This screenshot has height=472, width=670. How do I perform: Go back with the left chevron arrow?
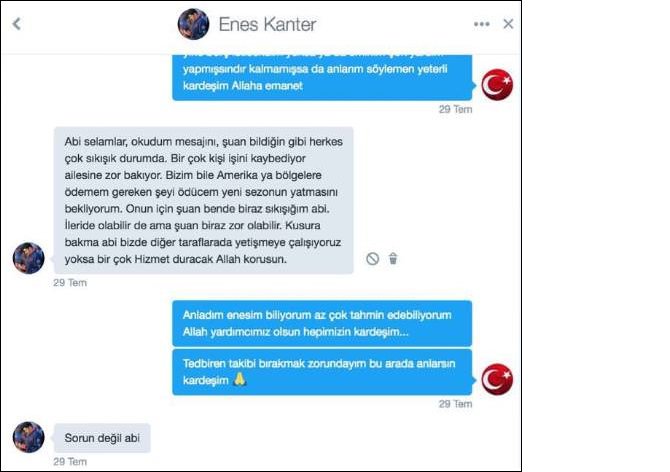(x=17, y=24)
